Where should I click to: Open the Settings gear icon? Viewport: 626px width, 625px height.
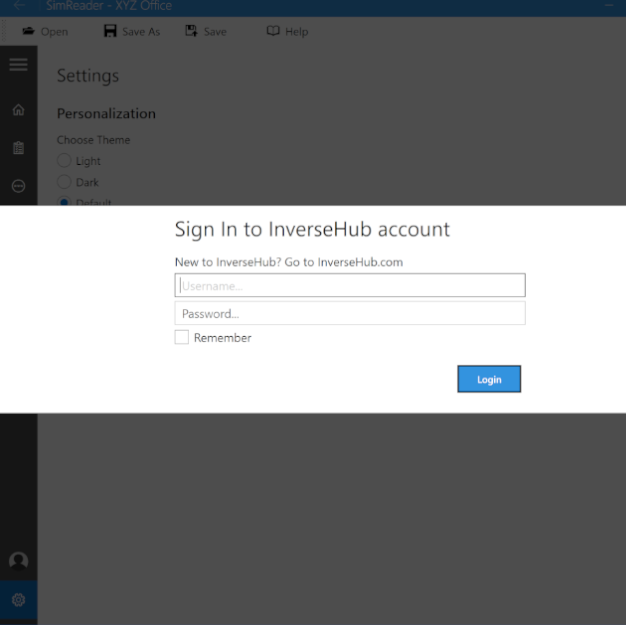point(18,599)
